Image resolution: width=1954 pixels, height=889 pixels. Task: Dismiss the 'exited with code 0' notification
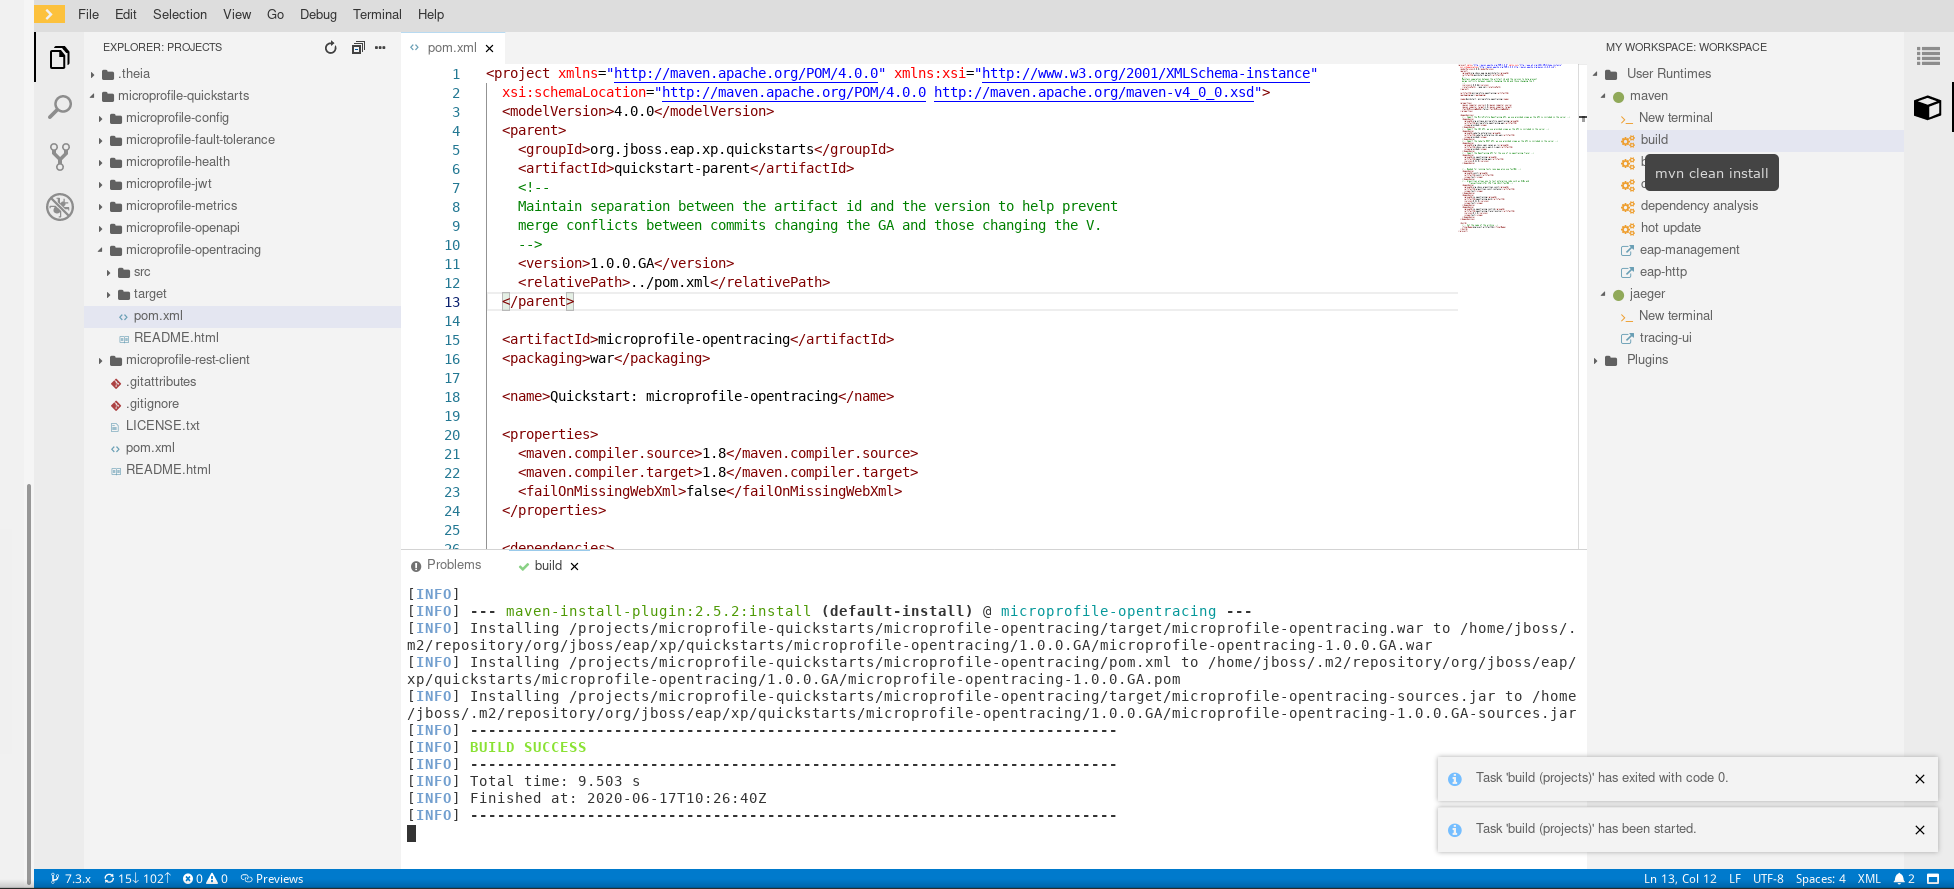point(1919,779)
